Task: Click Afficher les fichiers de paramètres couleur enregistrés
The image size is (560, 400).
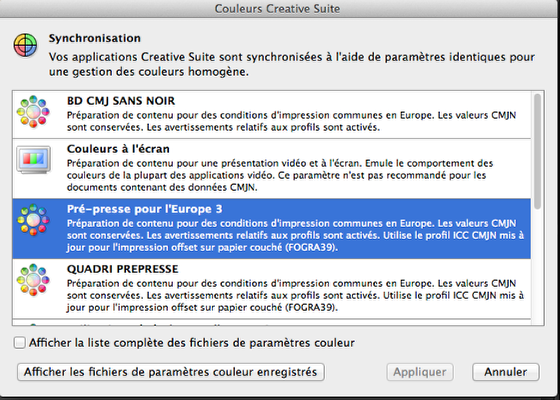Action: tap(171, 372)
